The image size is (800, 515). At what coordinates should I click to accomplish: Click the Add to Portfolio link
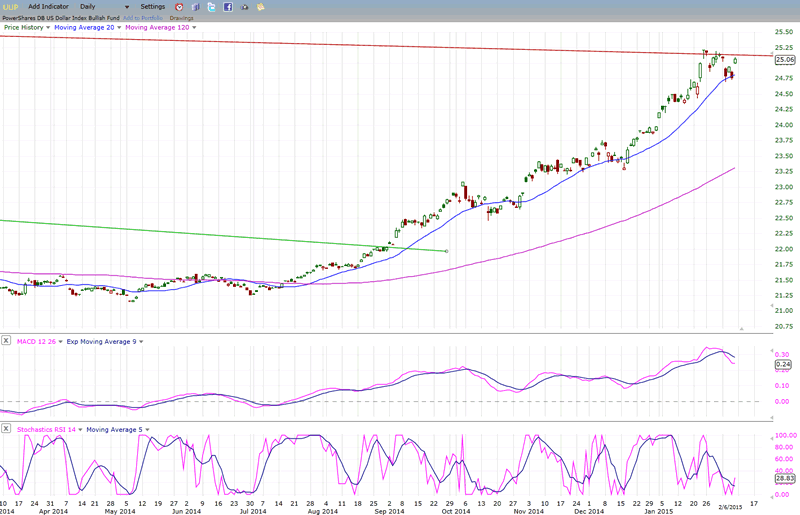(x=143, y=18)
